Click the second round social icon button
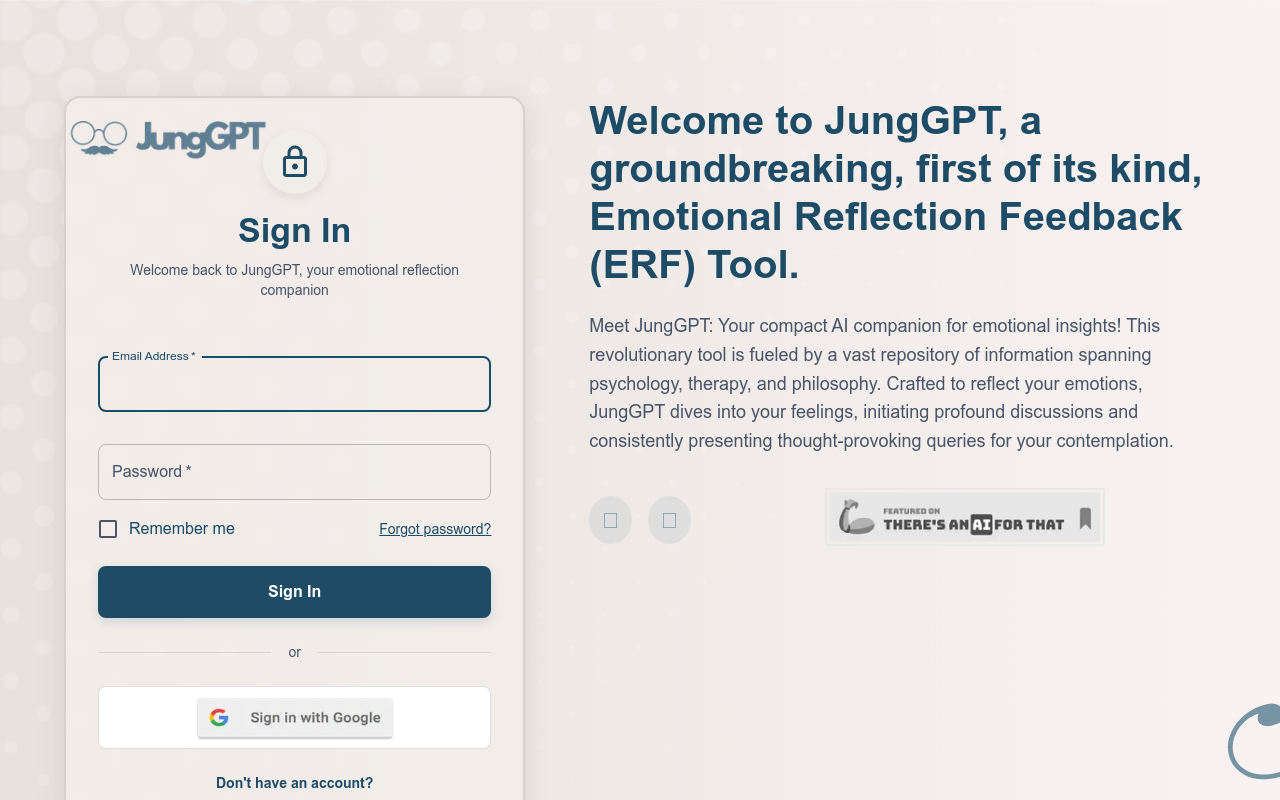1280x800 pixels. [669, 520]
